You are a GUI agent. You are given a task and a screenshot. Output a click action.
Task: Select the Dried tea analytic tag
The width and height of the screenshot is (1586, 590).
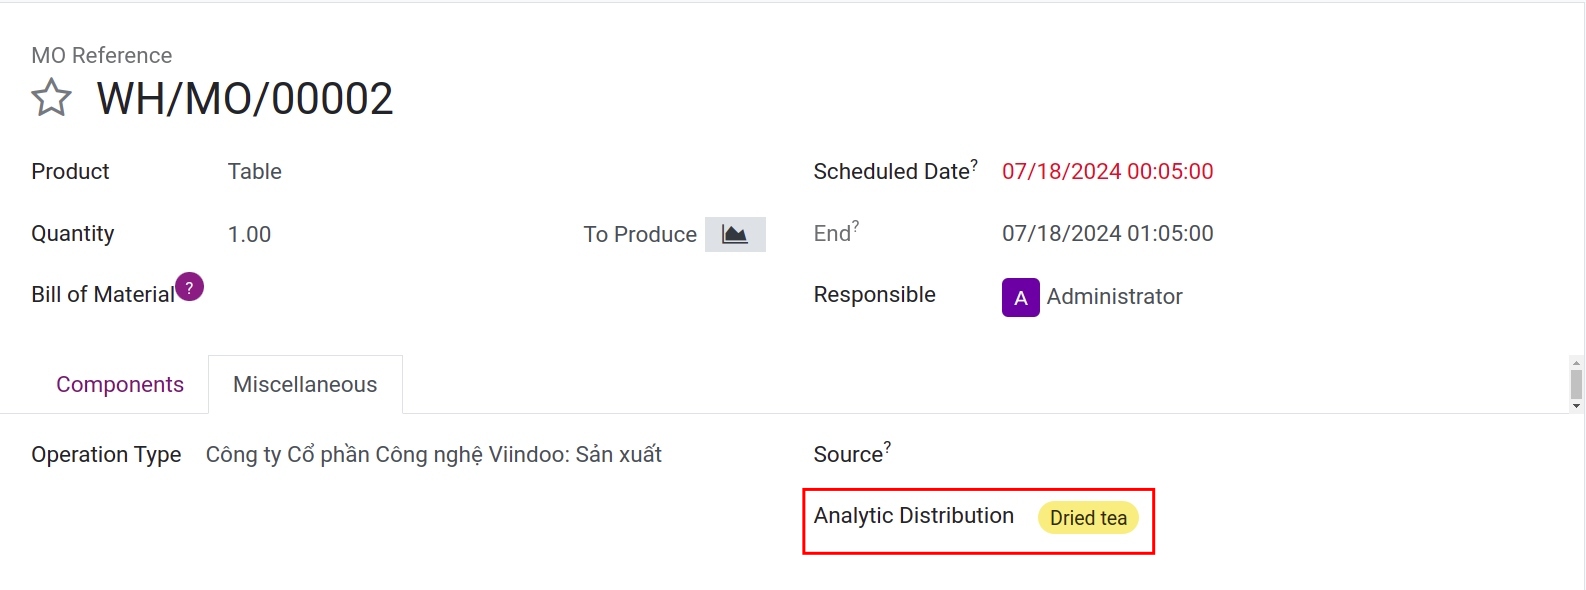coord(1087,517)
